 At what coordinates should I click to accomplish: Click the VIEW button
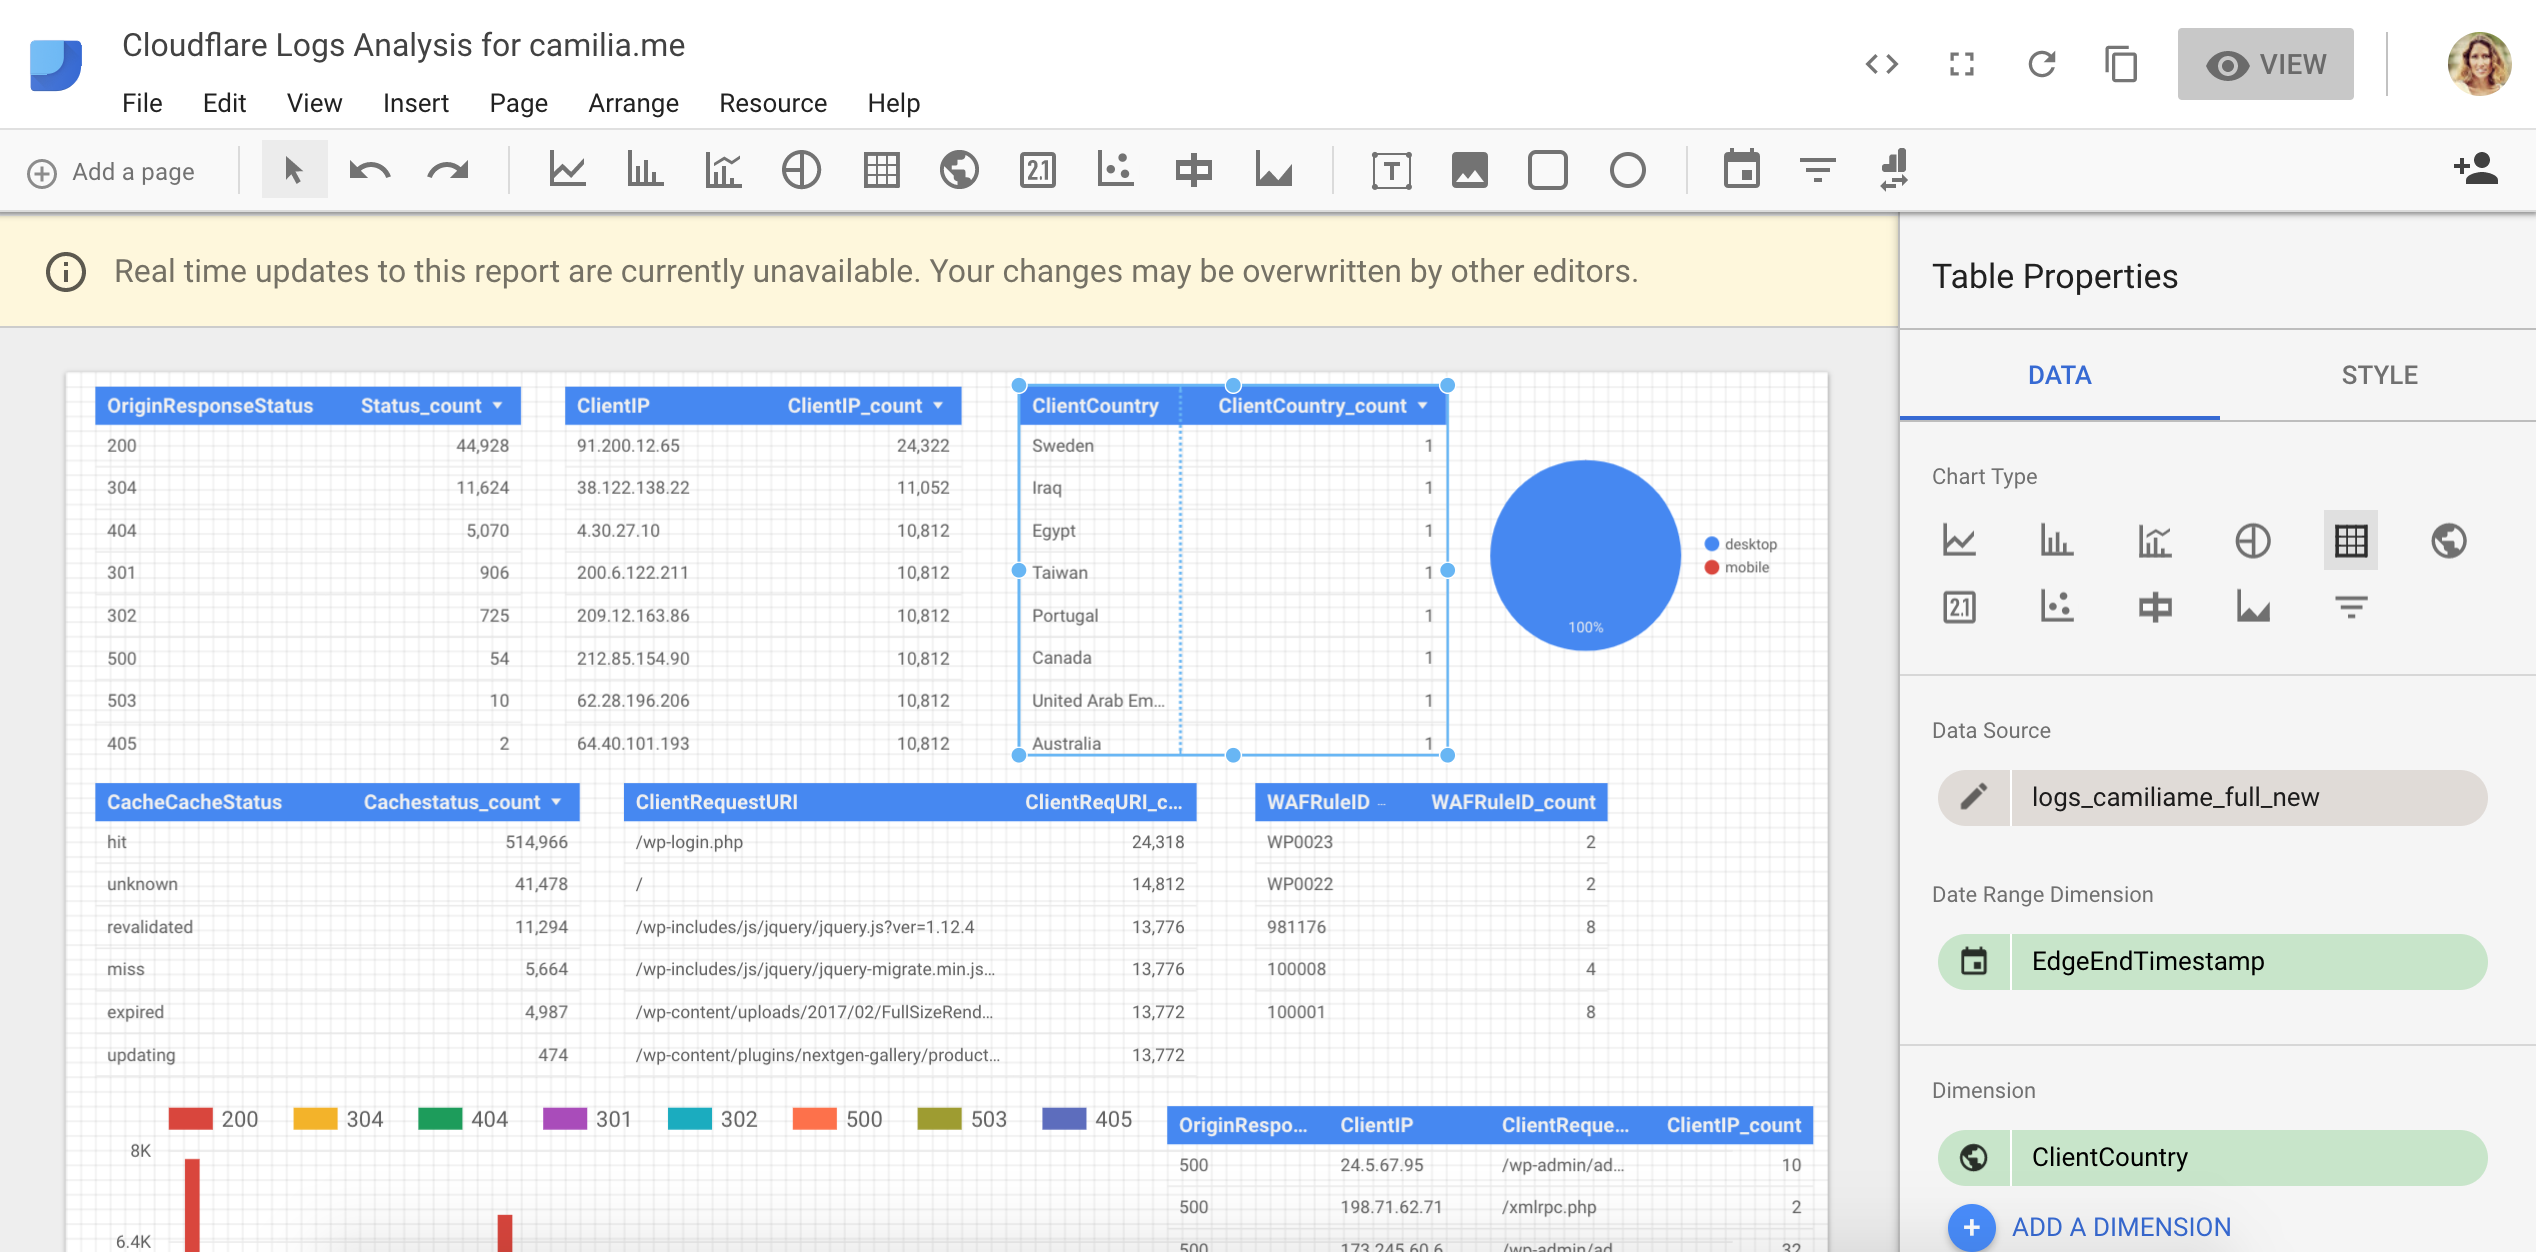(2265, 65)
